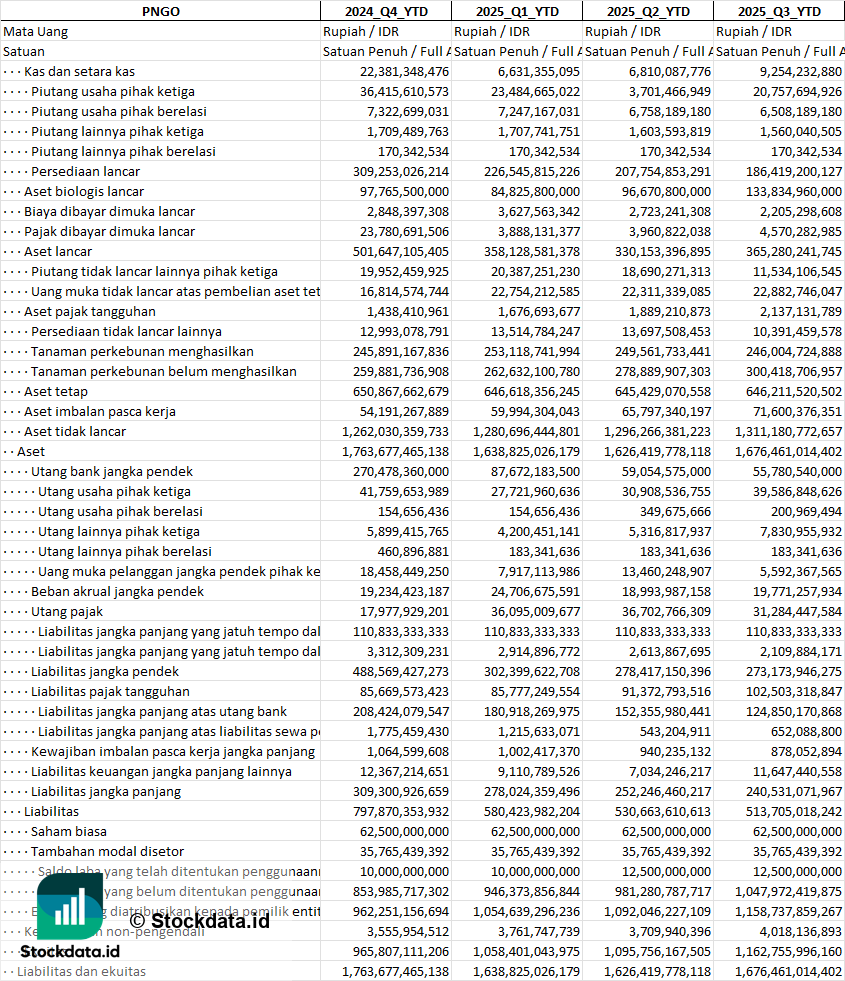Select cell value 102,503,318,847

pyautogui.click(x=794, y=691)
